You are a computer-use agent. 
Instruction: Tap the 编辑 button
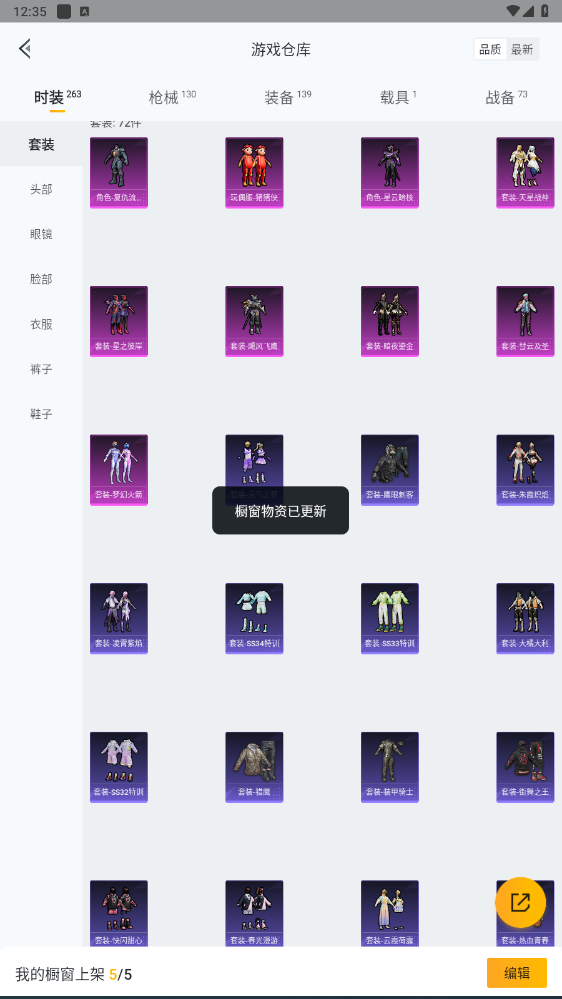point(517,973)
